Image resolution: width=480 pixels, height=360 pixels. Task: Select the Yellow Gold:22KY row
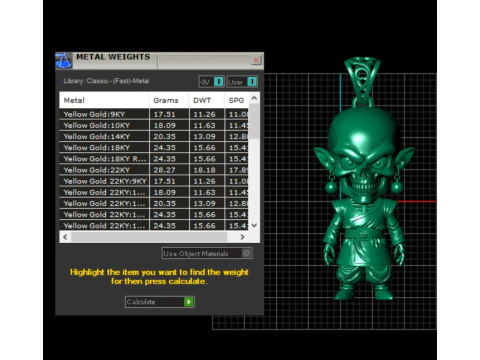154,170
